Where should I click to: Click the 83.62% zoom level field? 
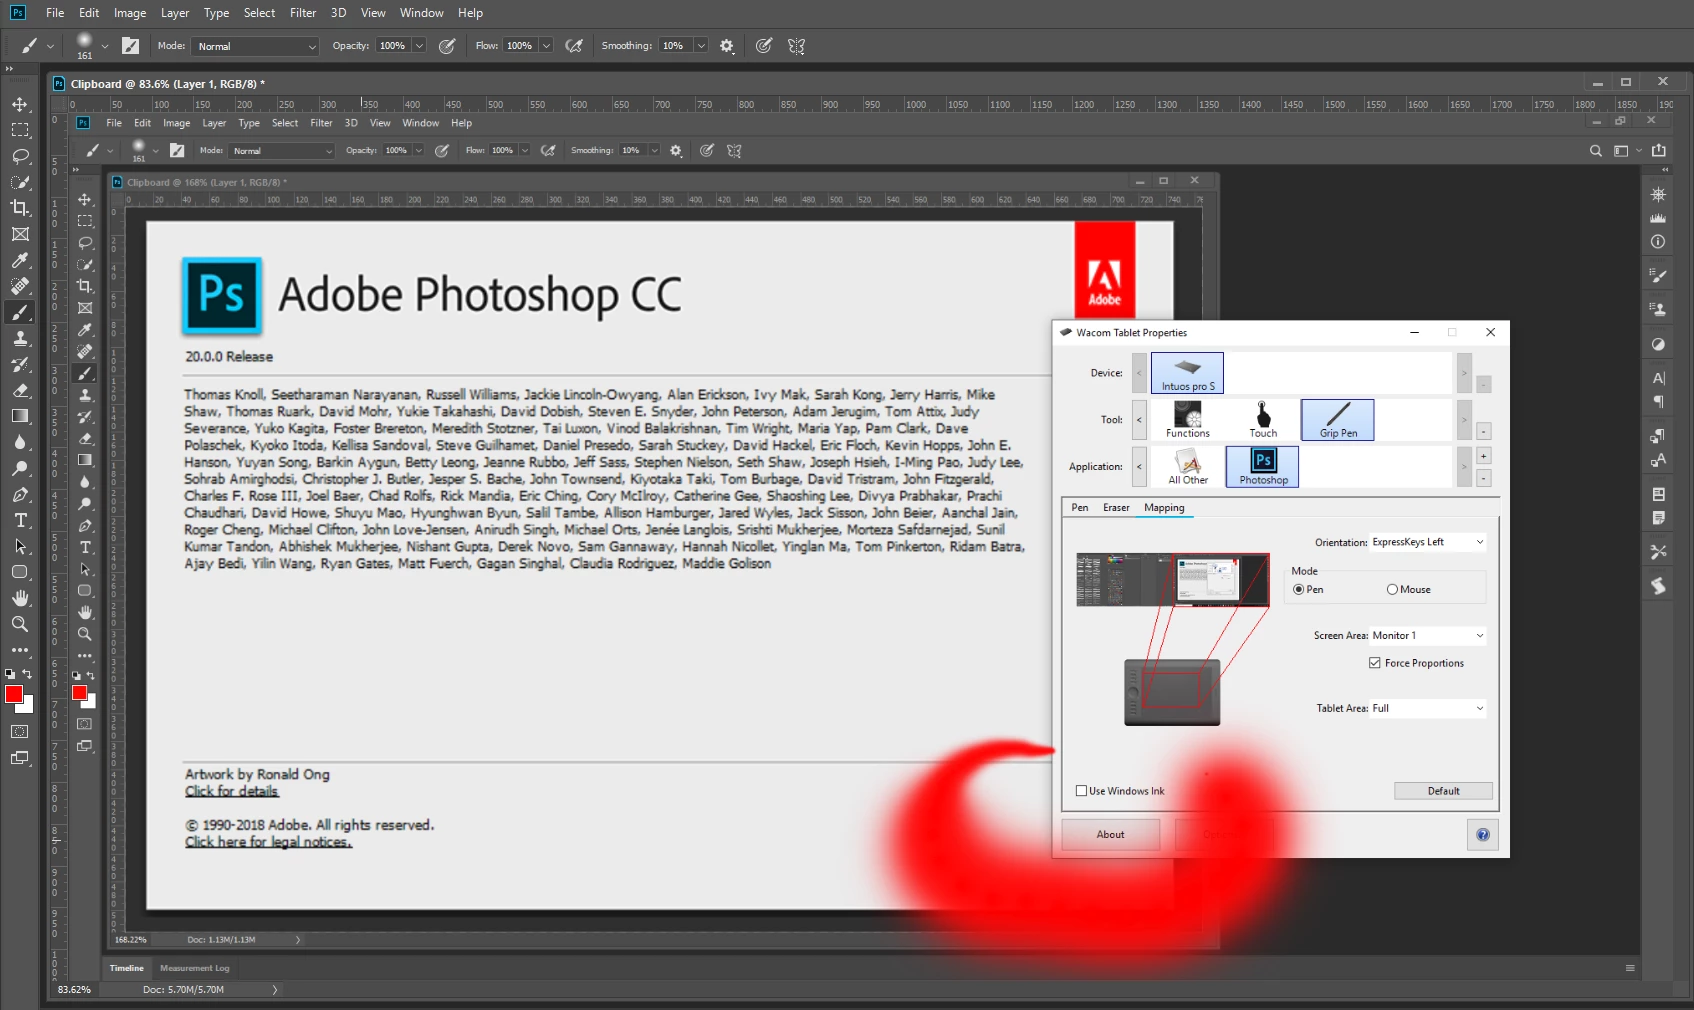click(75, 990)
